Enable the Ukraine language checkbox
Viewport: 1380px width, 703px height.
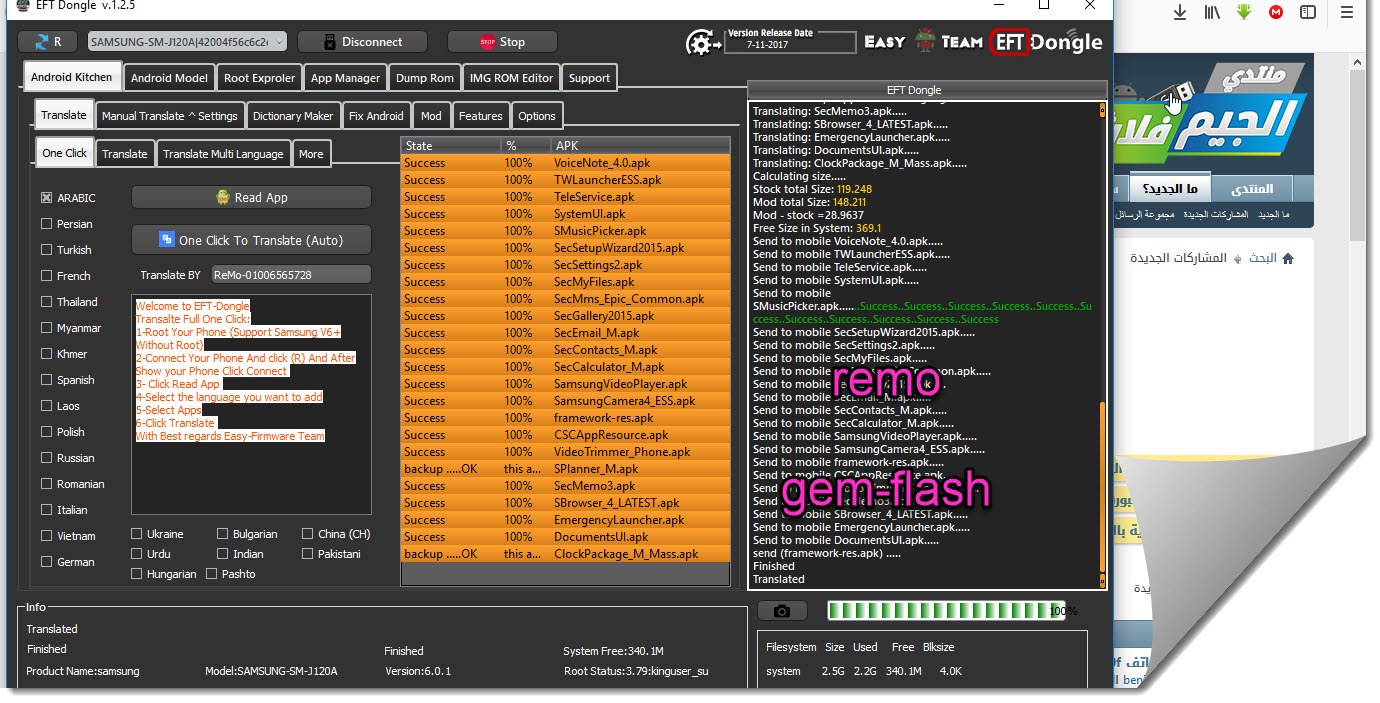pyautogui.click(x=137, y=534)
